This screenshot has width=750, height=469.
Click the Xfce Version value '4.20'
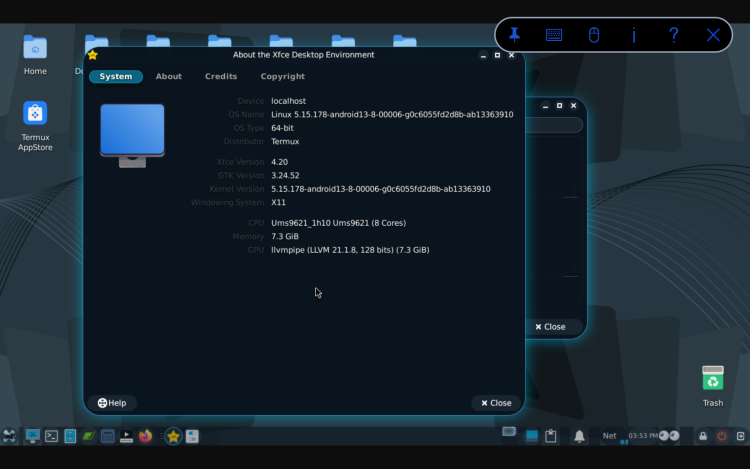click(279, 162)
